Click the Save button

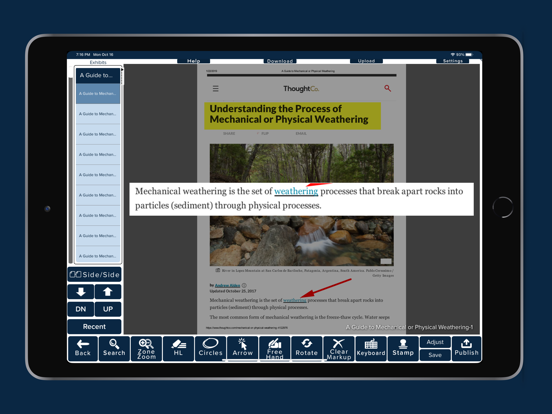coord(435,355)
